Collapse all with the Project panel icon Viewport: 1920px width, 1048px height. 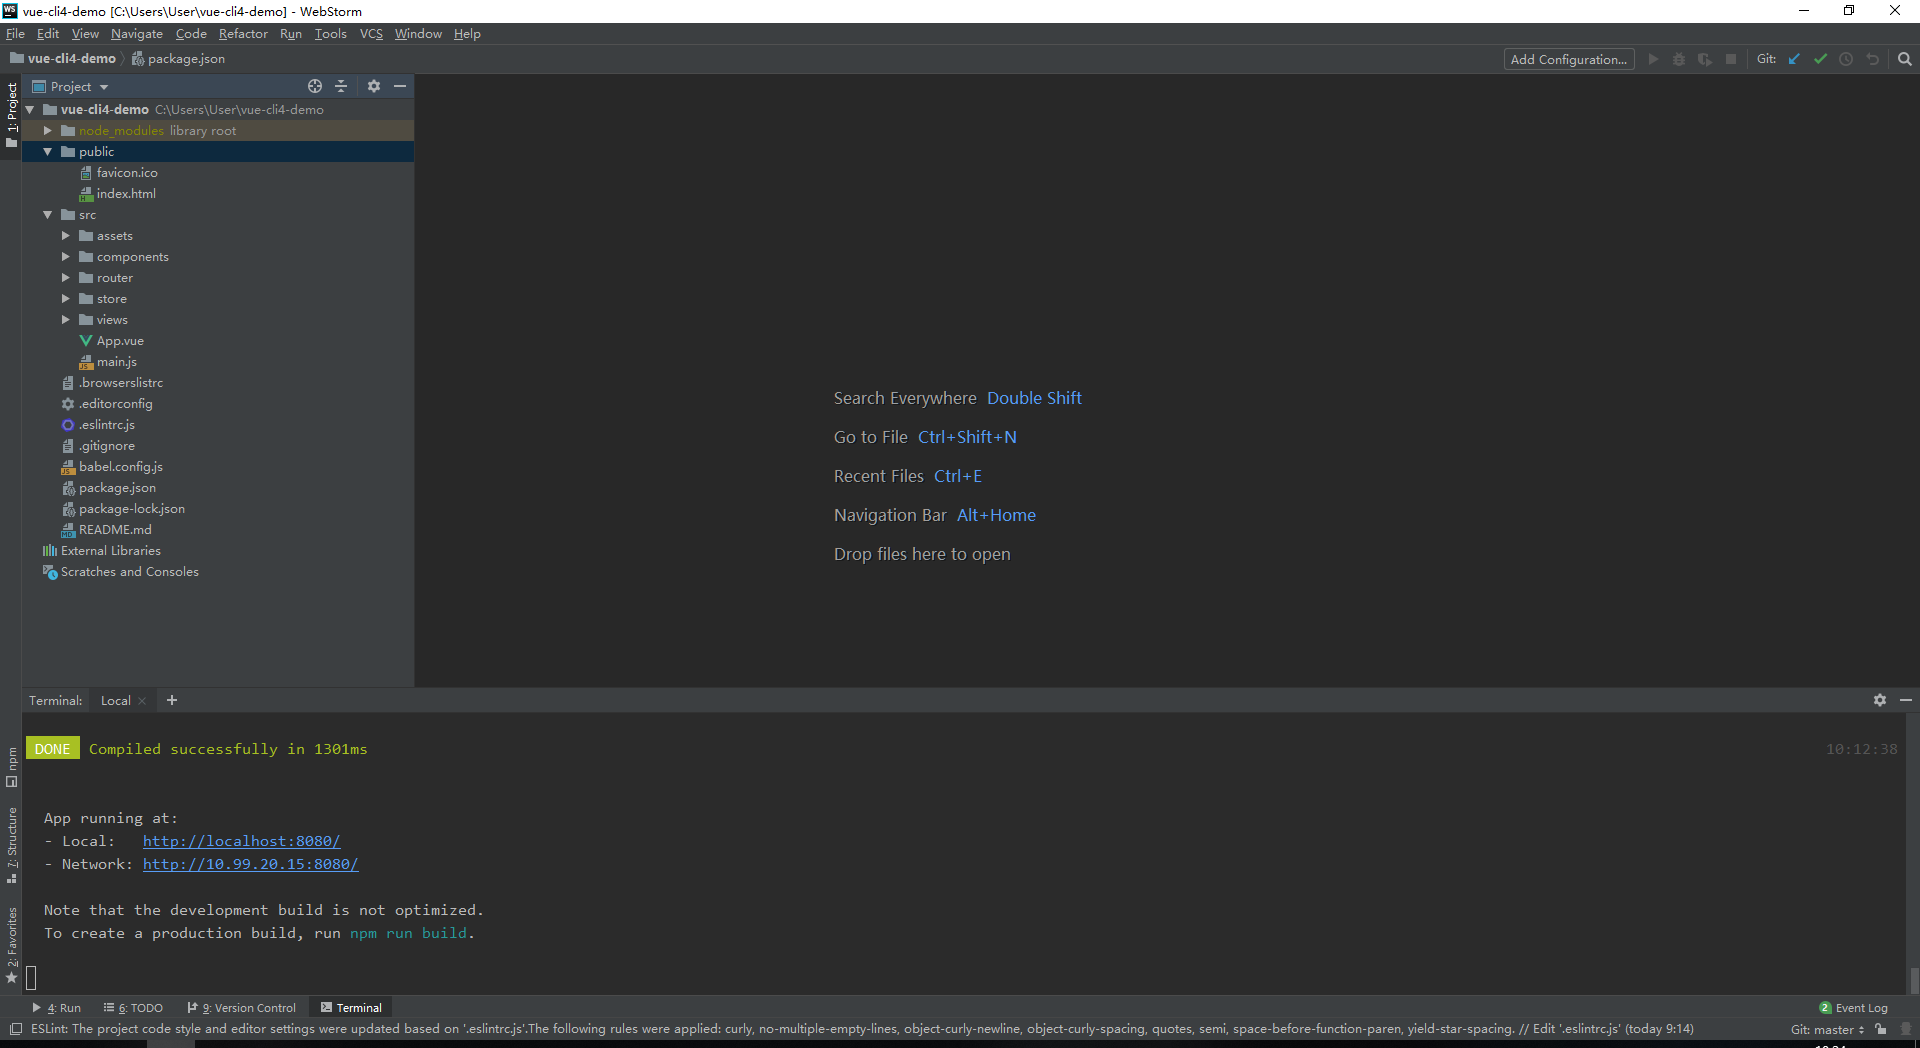coord(341,86)
